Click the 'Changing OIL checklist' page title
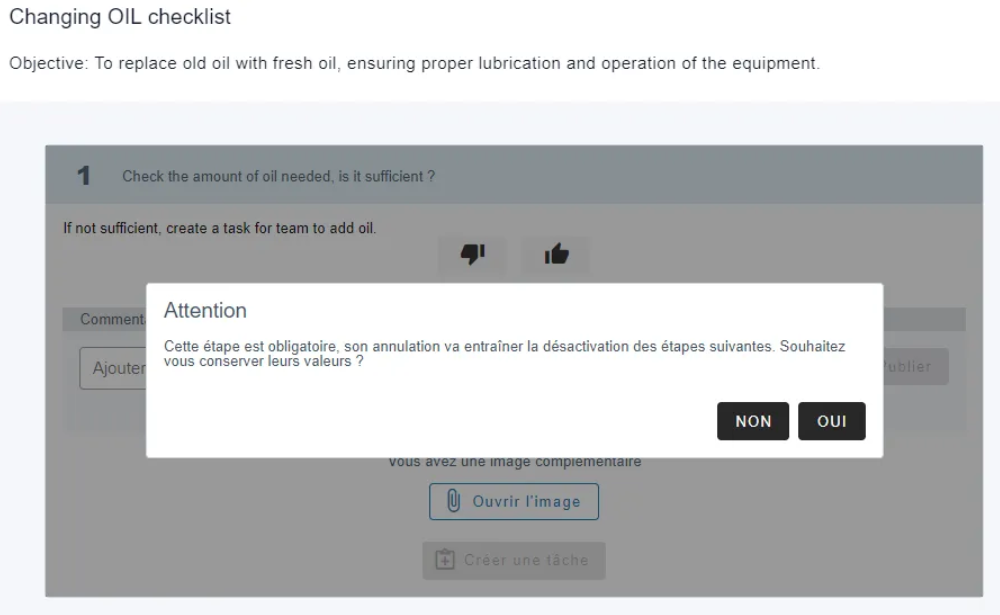The width and height of the screenshot is (1000, 615). 120,17
